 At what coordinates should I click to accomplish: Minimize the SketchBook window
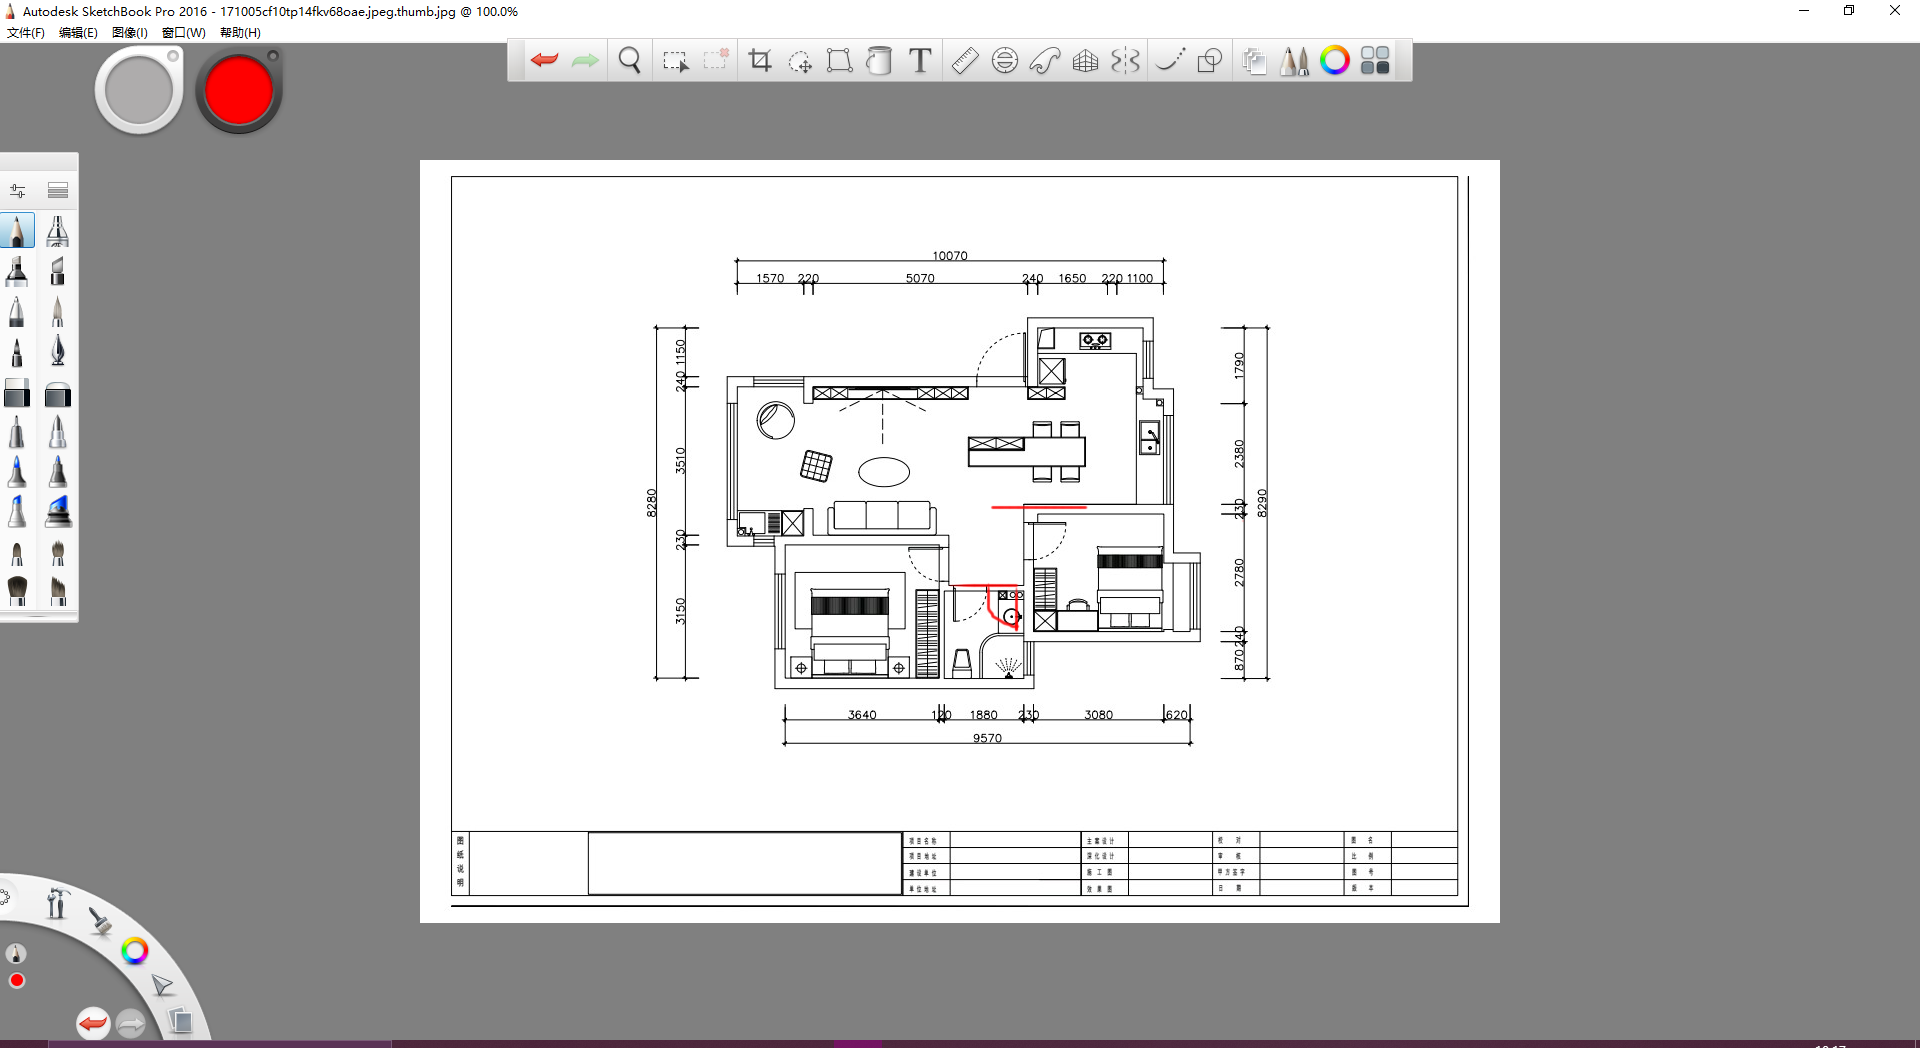tap(1804, 11)
